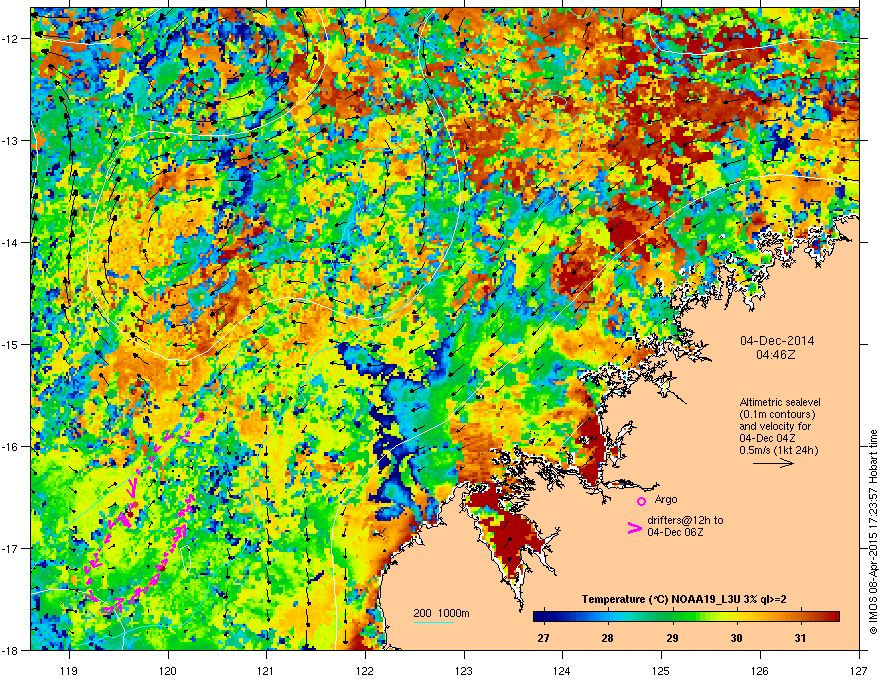Click the velocity scale reference arrow
880x680 pixels.
(774, 463)
